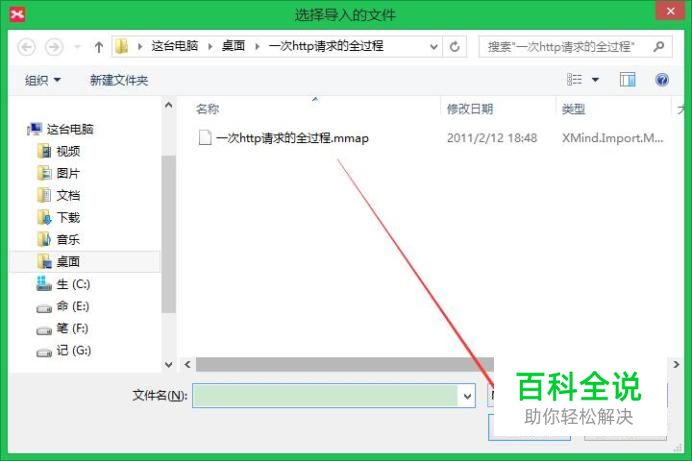Open the 文档 folder in sidebar
The height and width of the screenshot is (461, 692).
point(59,195)
